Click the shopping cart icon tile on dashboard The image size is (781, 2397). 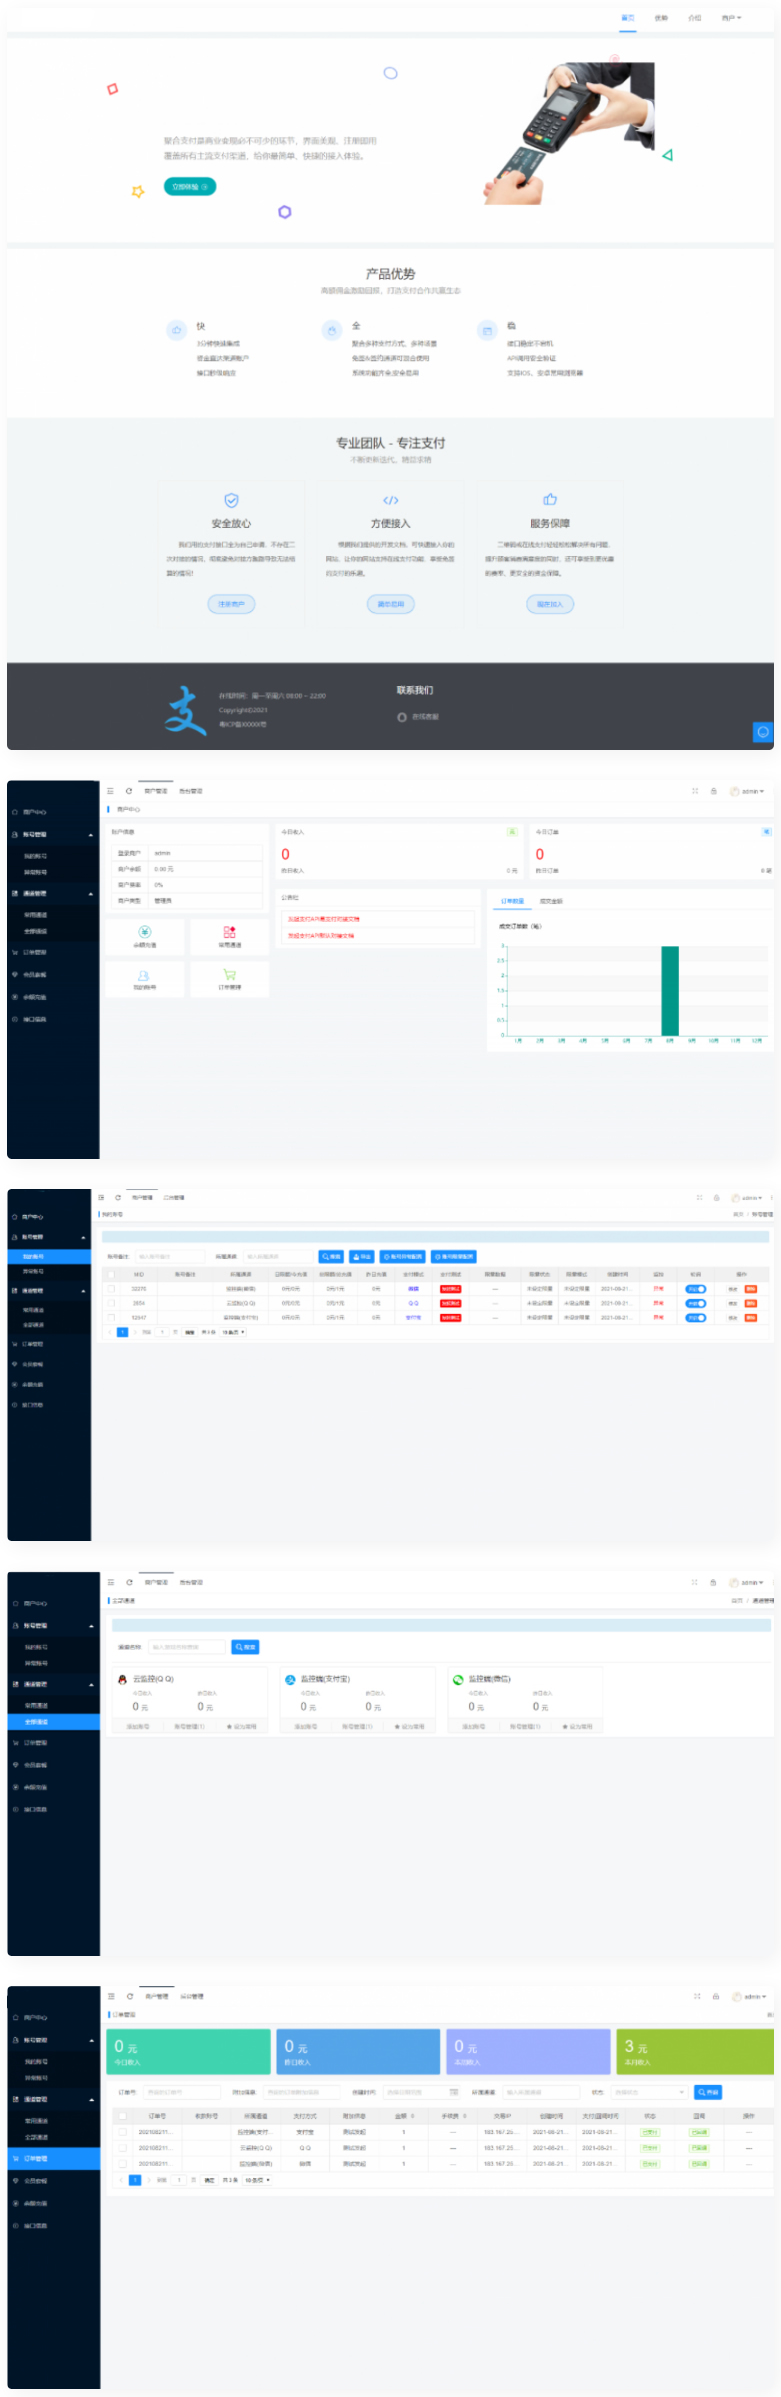[x=229, y=975]
